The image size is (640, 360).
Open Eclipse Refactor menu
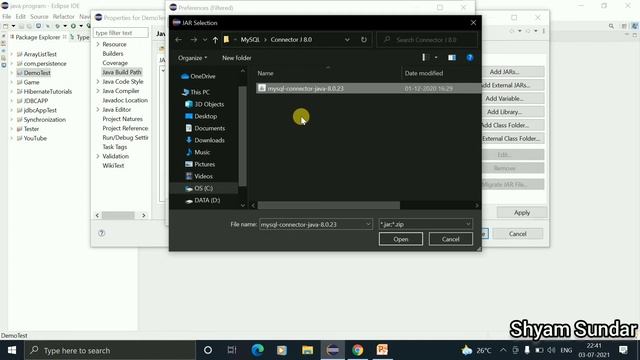coord(64,17)
